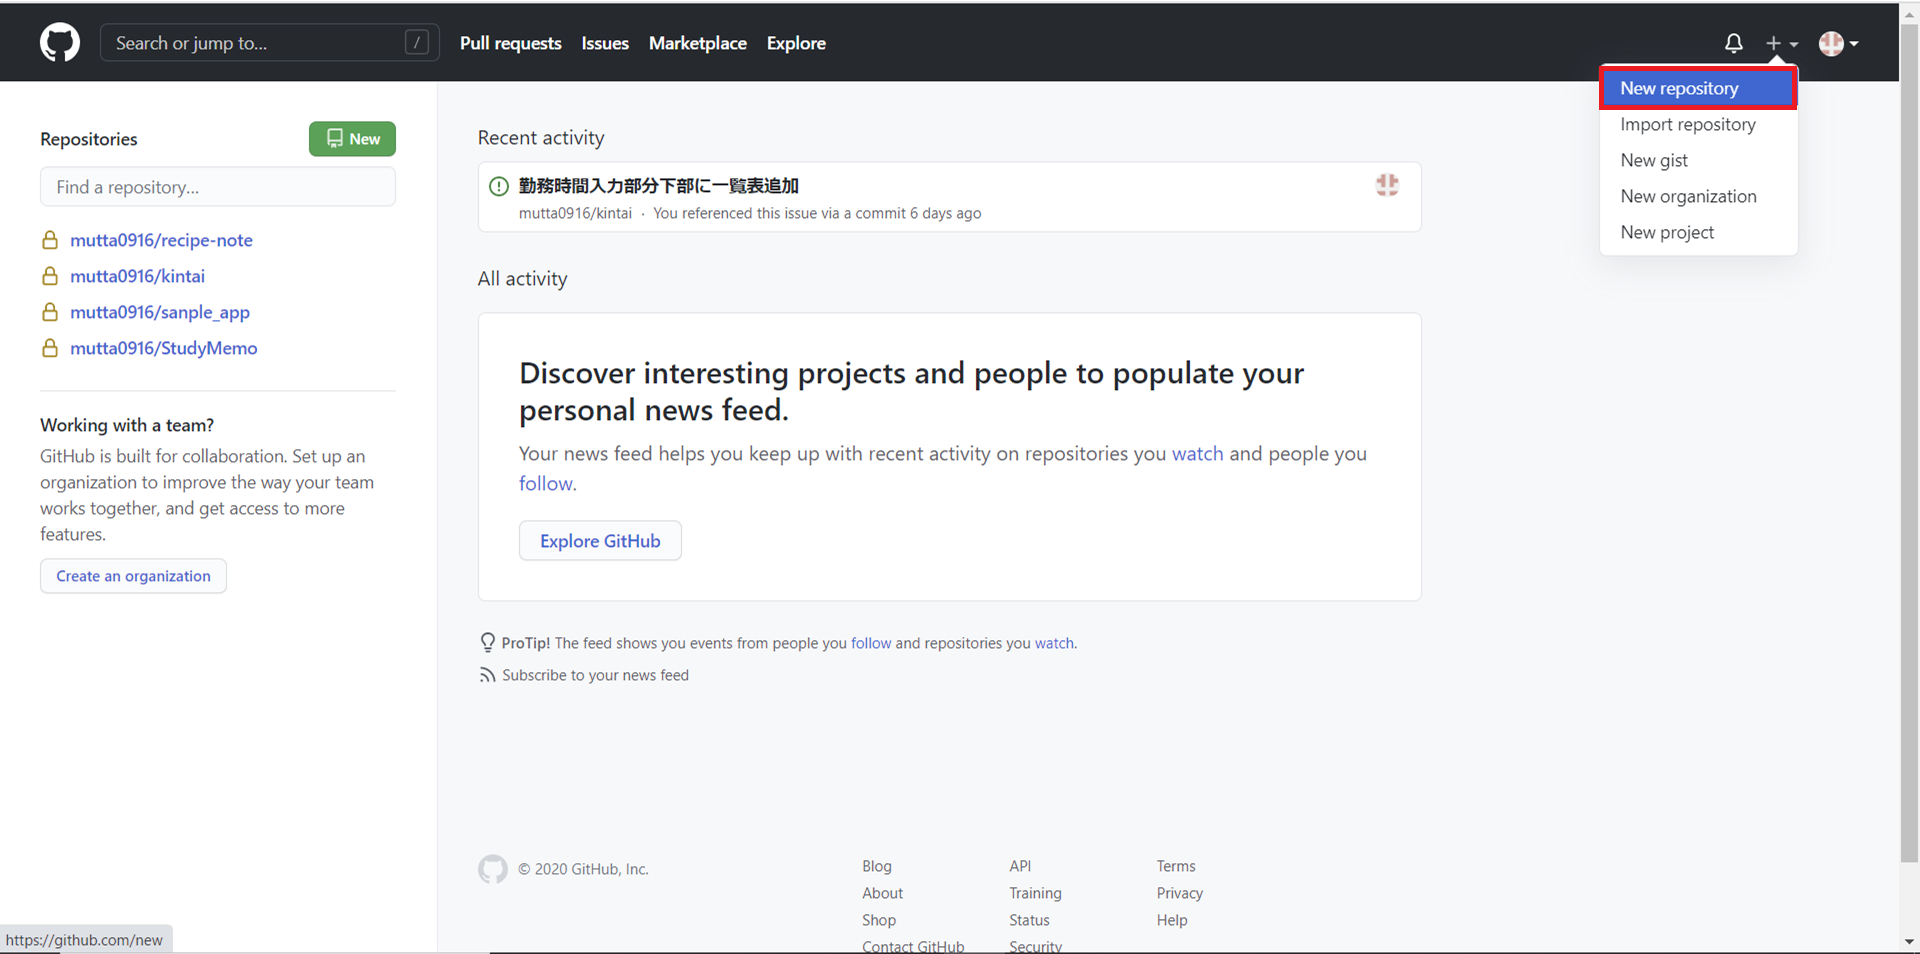Open the mutta0916/recipe-note repository
This screenshot has width=1920, height=954.
point(161,240)
